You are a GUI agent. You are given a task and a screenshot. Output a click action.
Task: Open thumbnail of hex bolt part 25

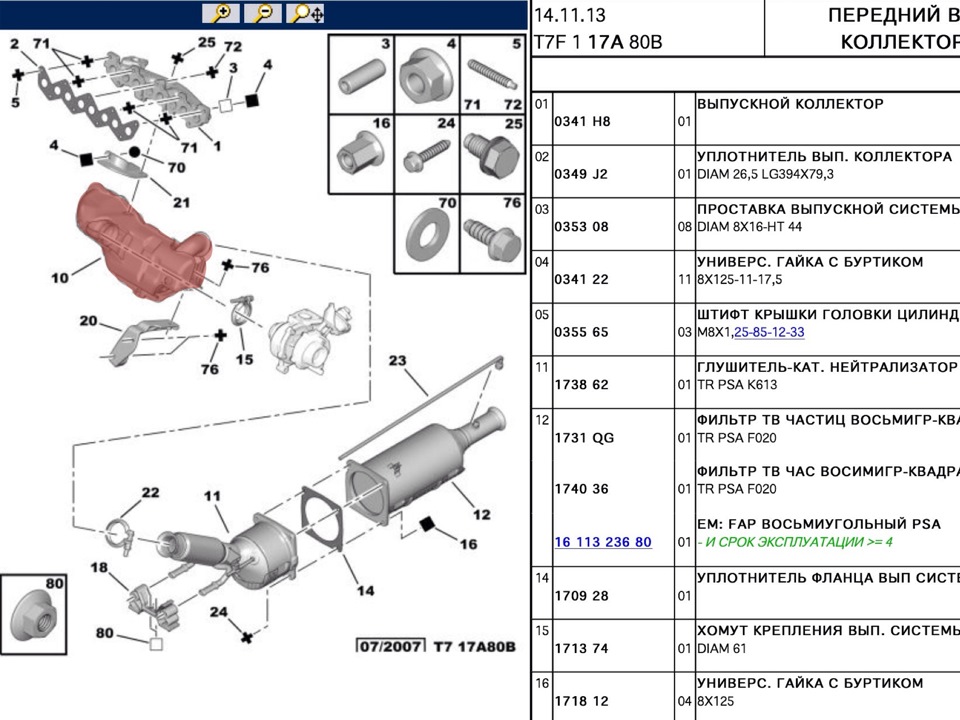click(492, 154)
